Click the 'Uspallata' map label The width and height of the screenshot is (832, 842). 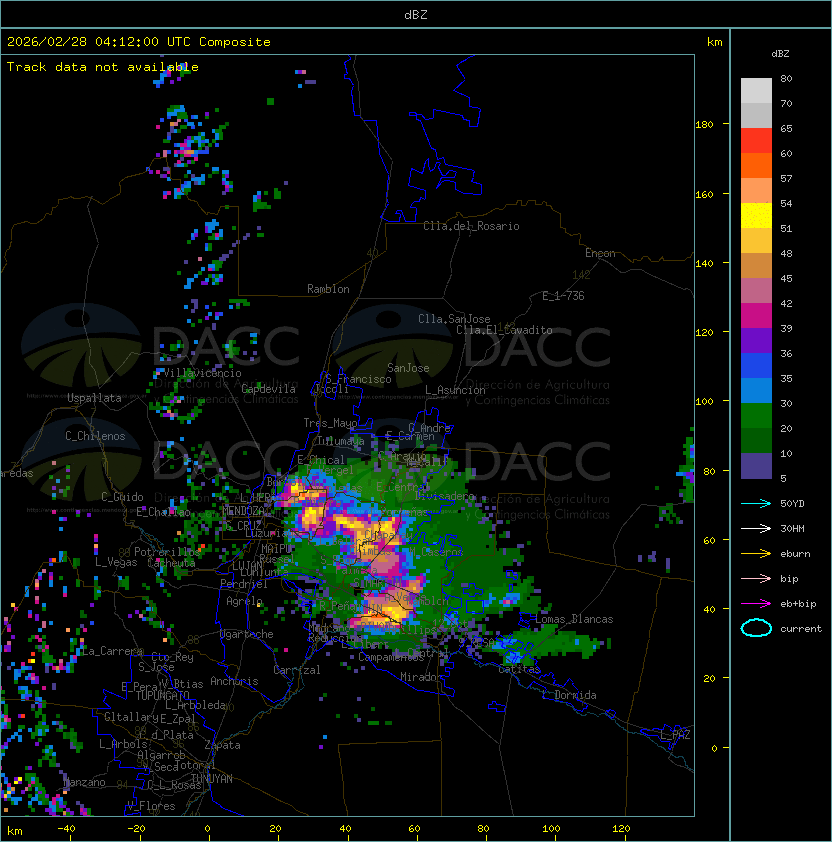point(94,398)
